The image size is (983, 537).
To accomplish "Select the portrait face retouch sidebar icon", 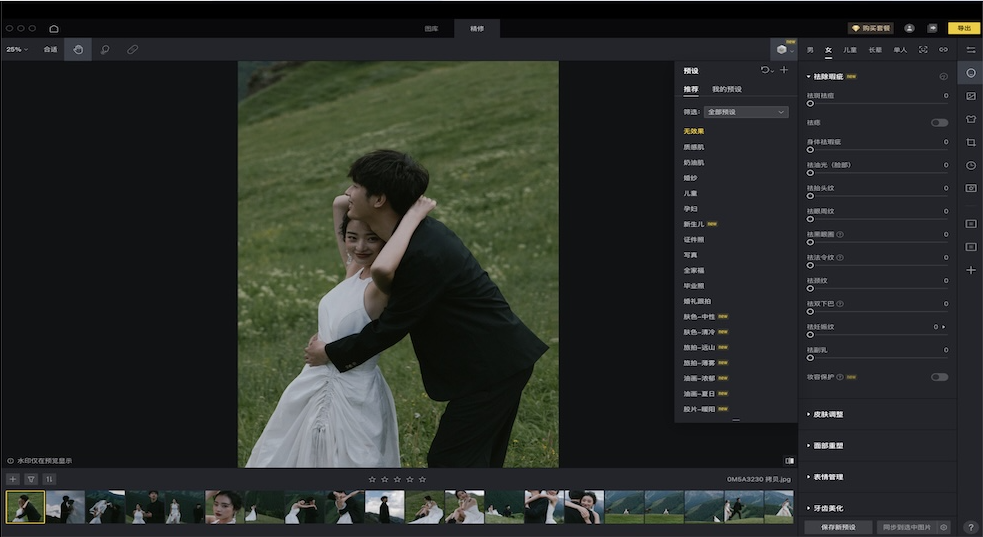I will [970, 73].
